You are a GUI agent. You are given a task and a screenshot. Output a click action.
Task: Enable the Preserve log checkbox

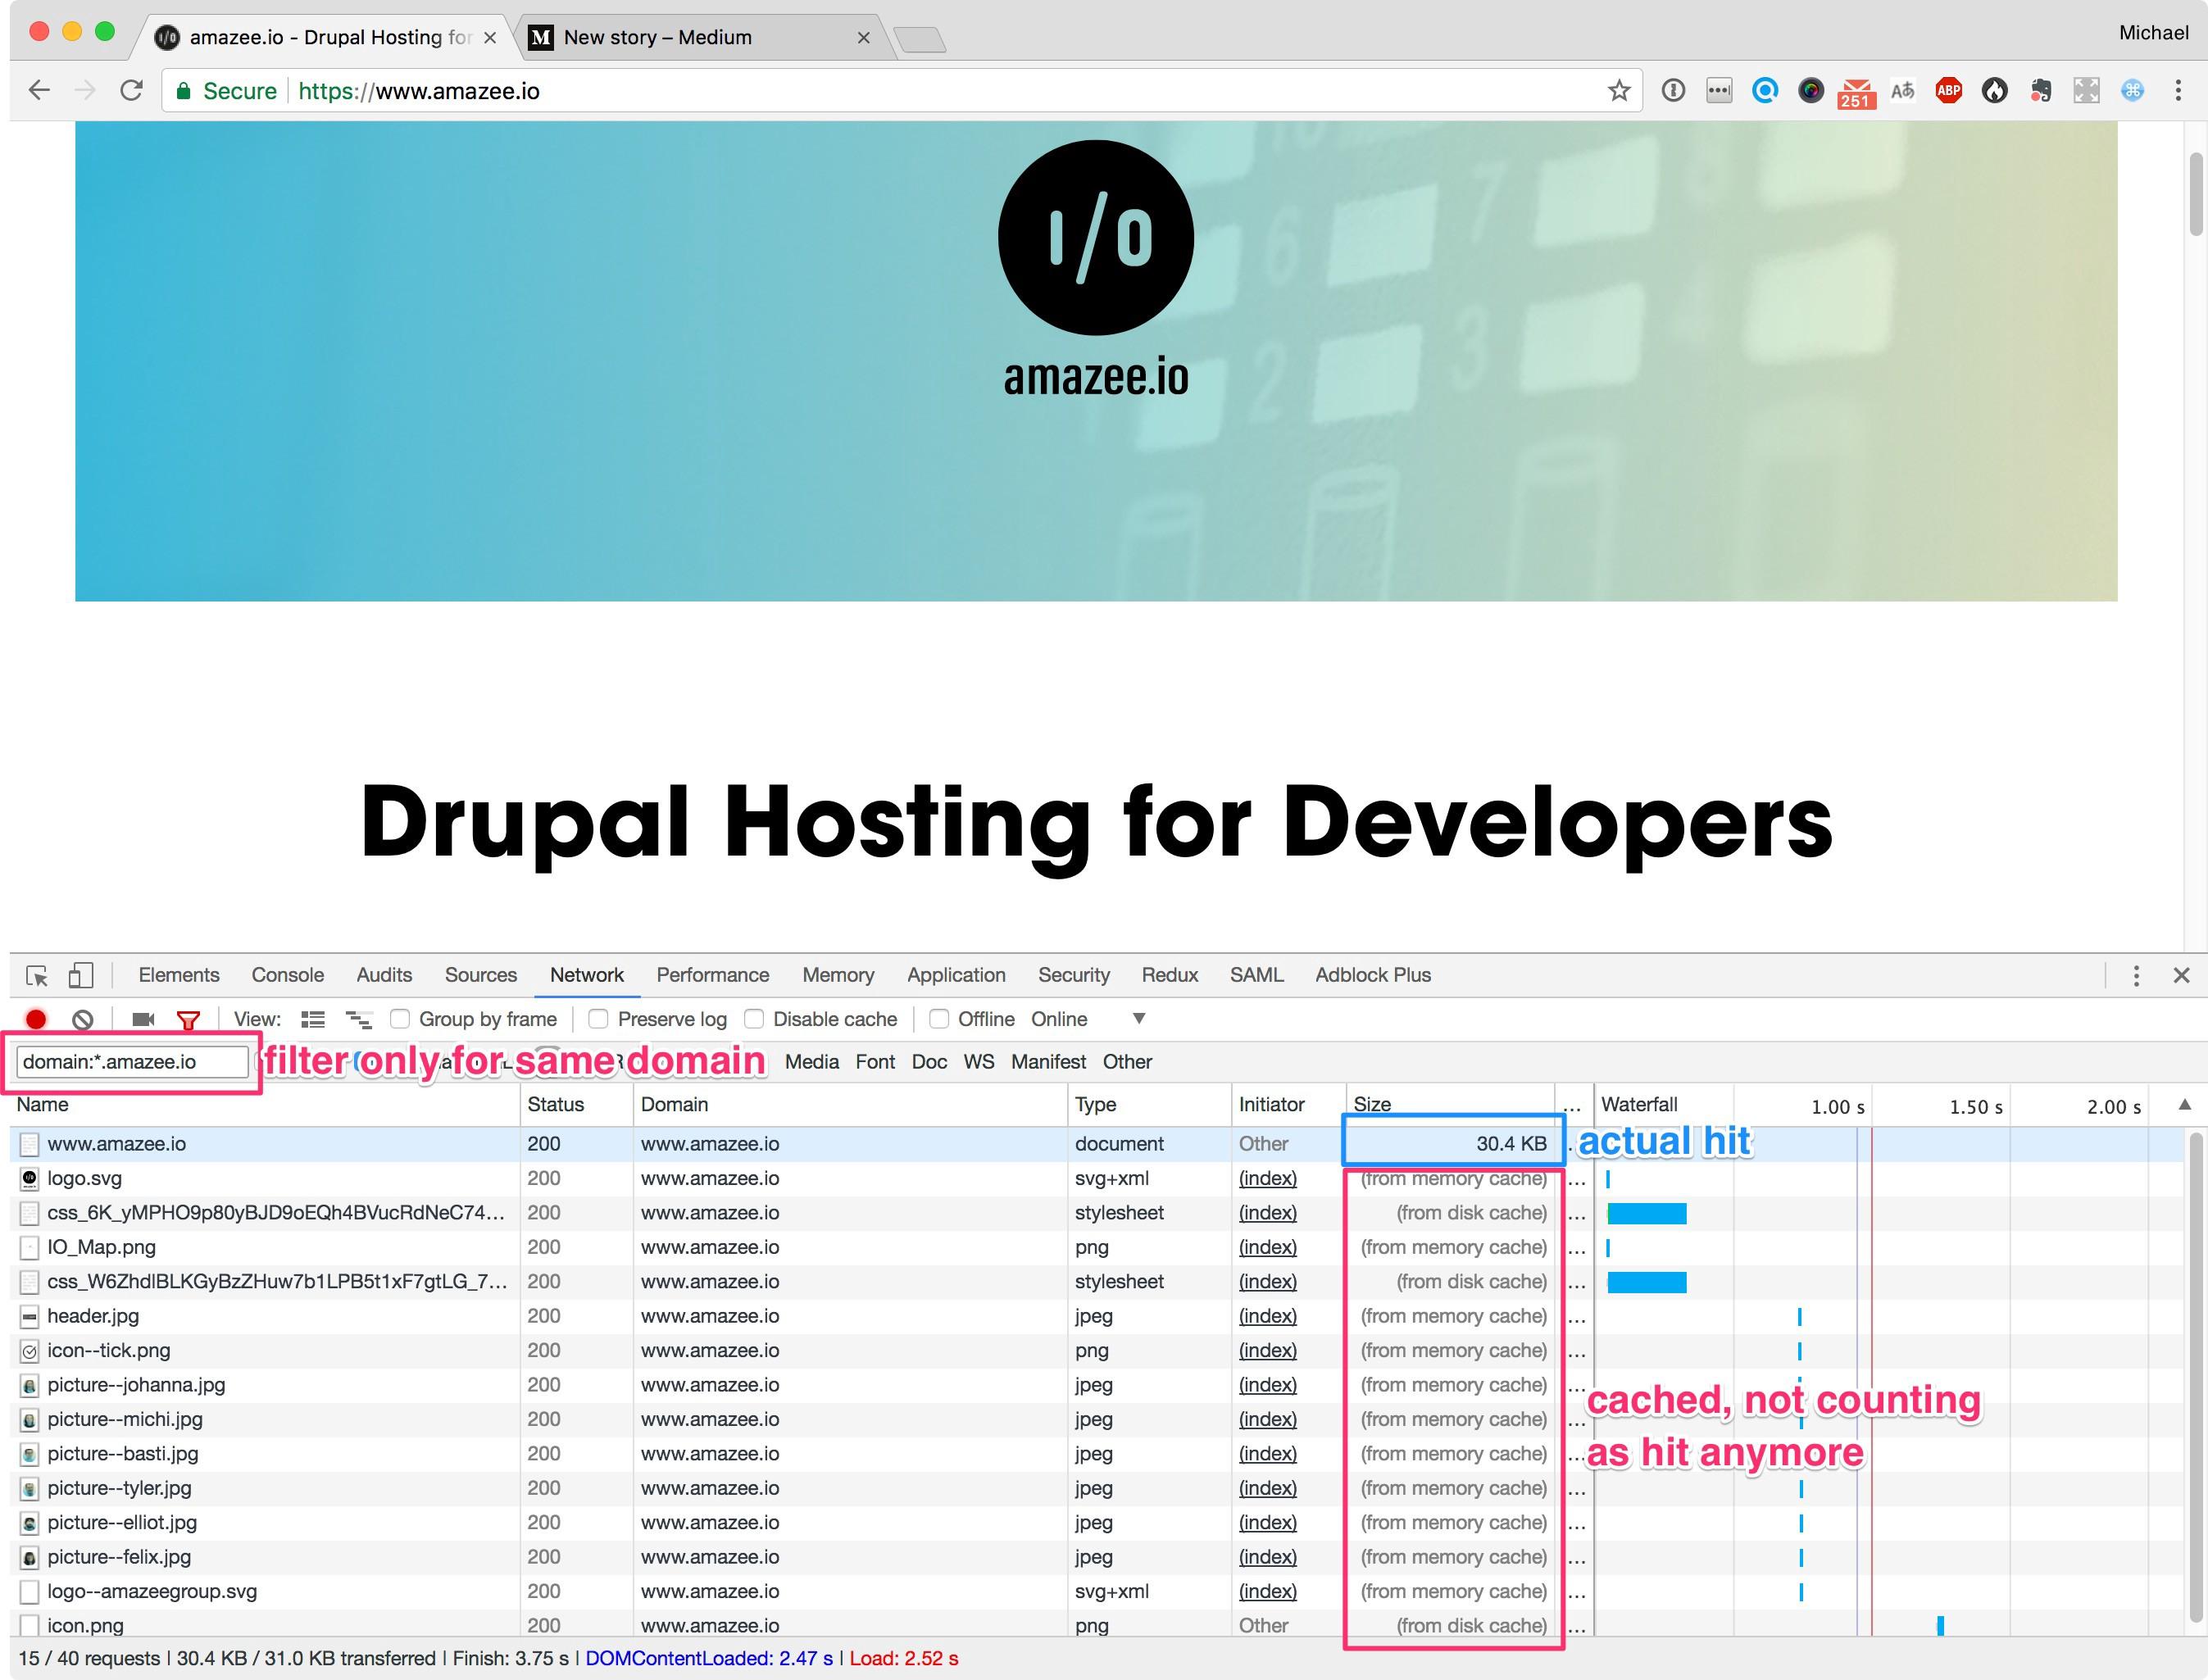(x=599, y=1019)
